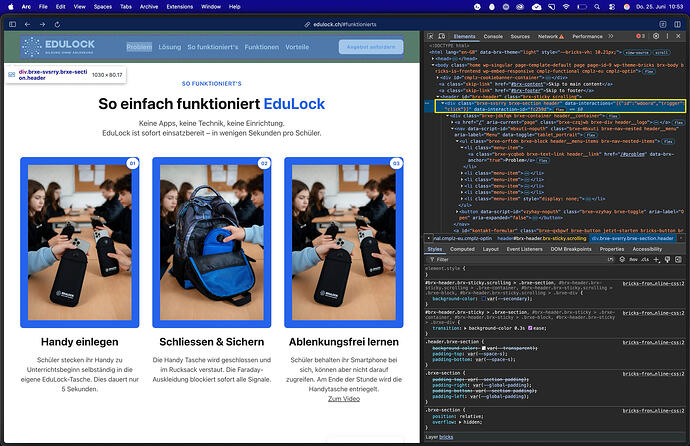Go back with the browser back arrow

(x=27, y=24)
